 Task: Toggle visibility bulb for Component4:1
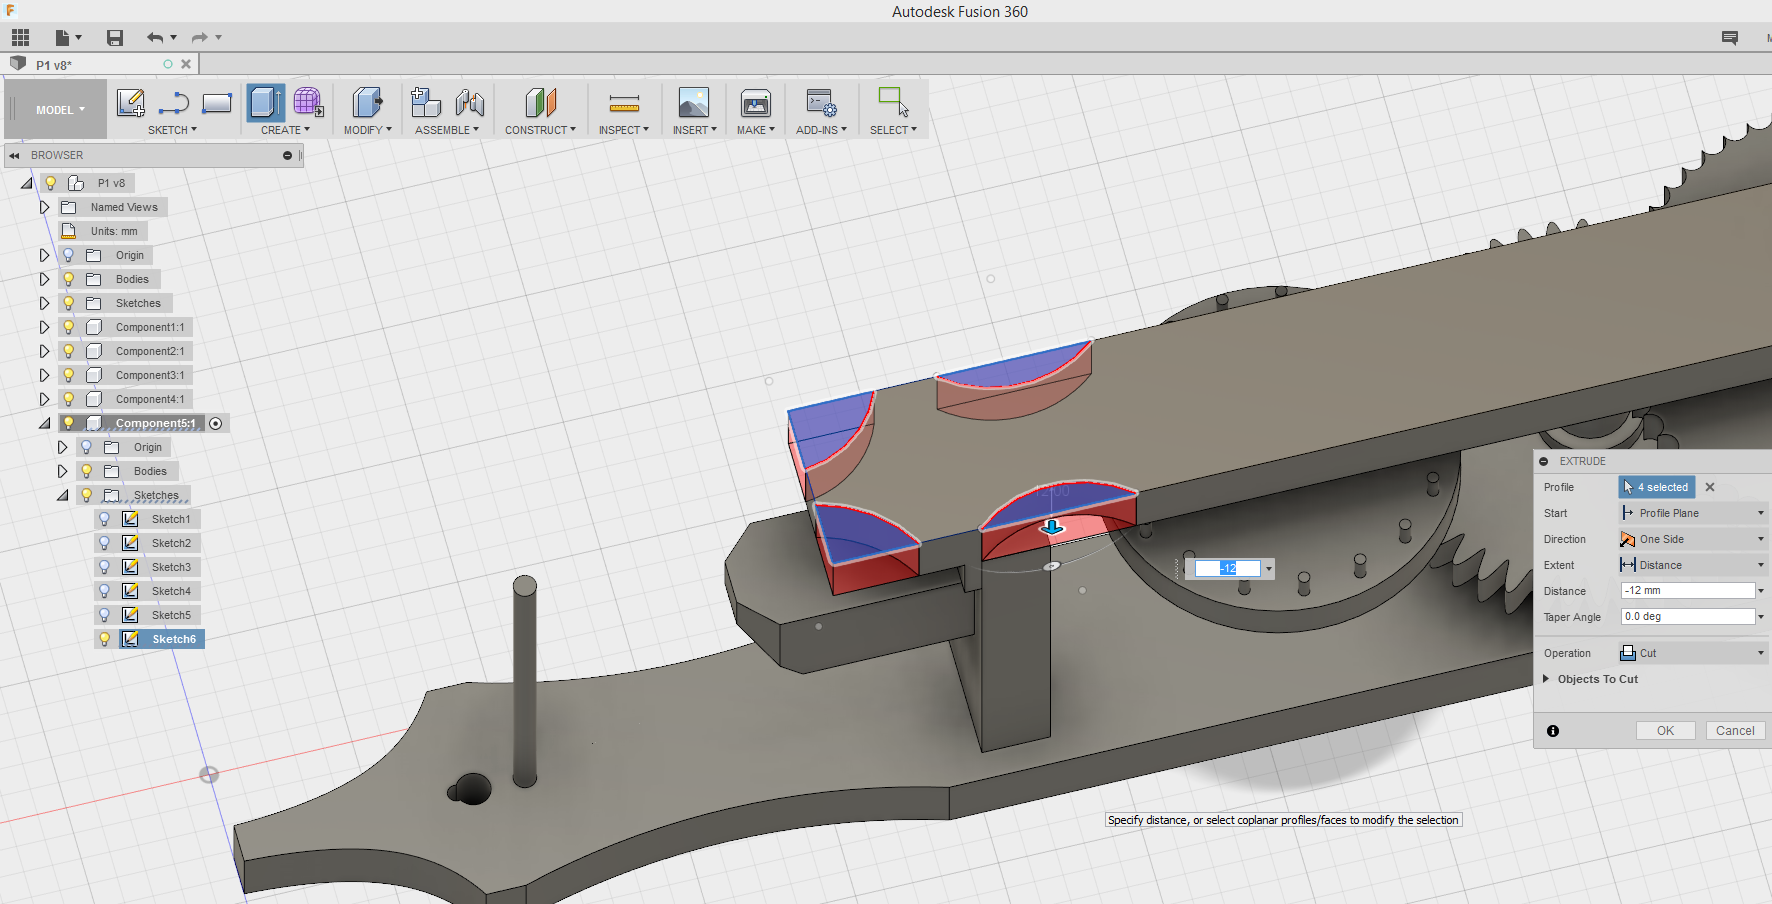click(x=69, y=399)
